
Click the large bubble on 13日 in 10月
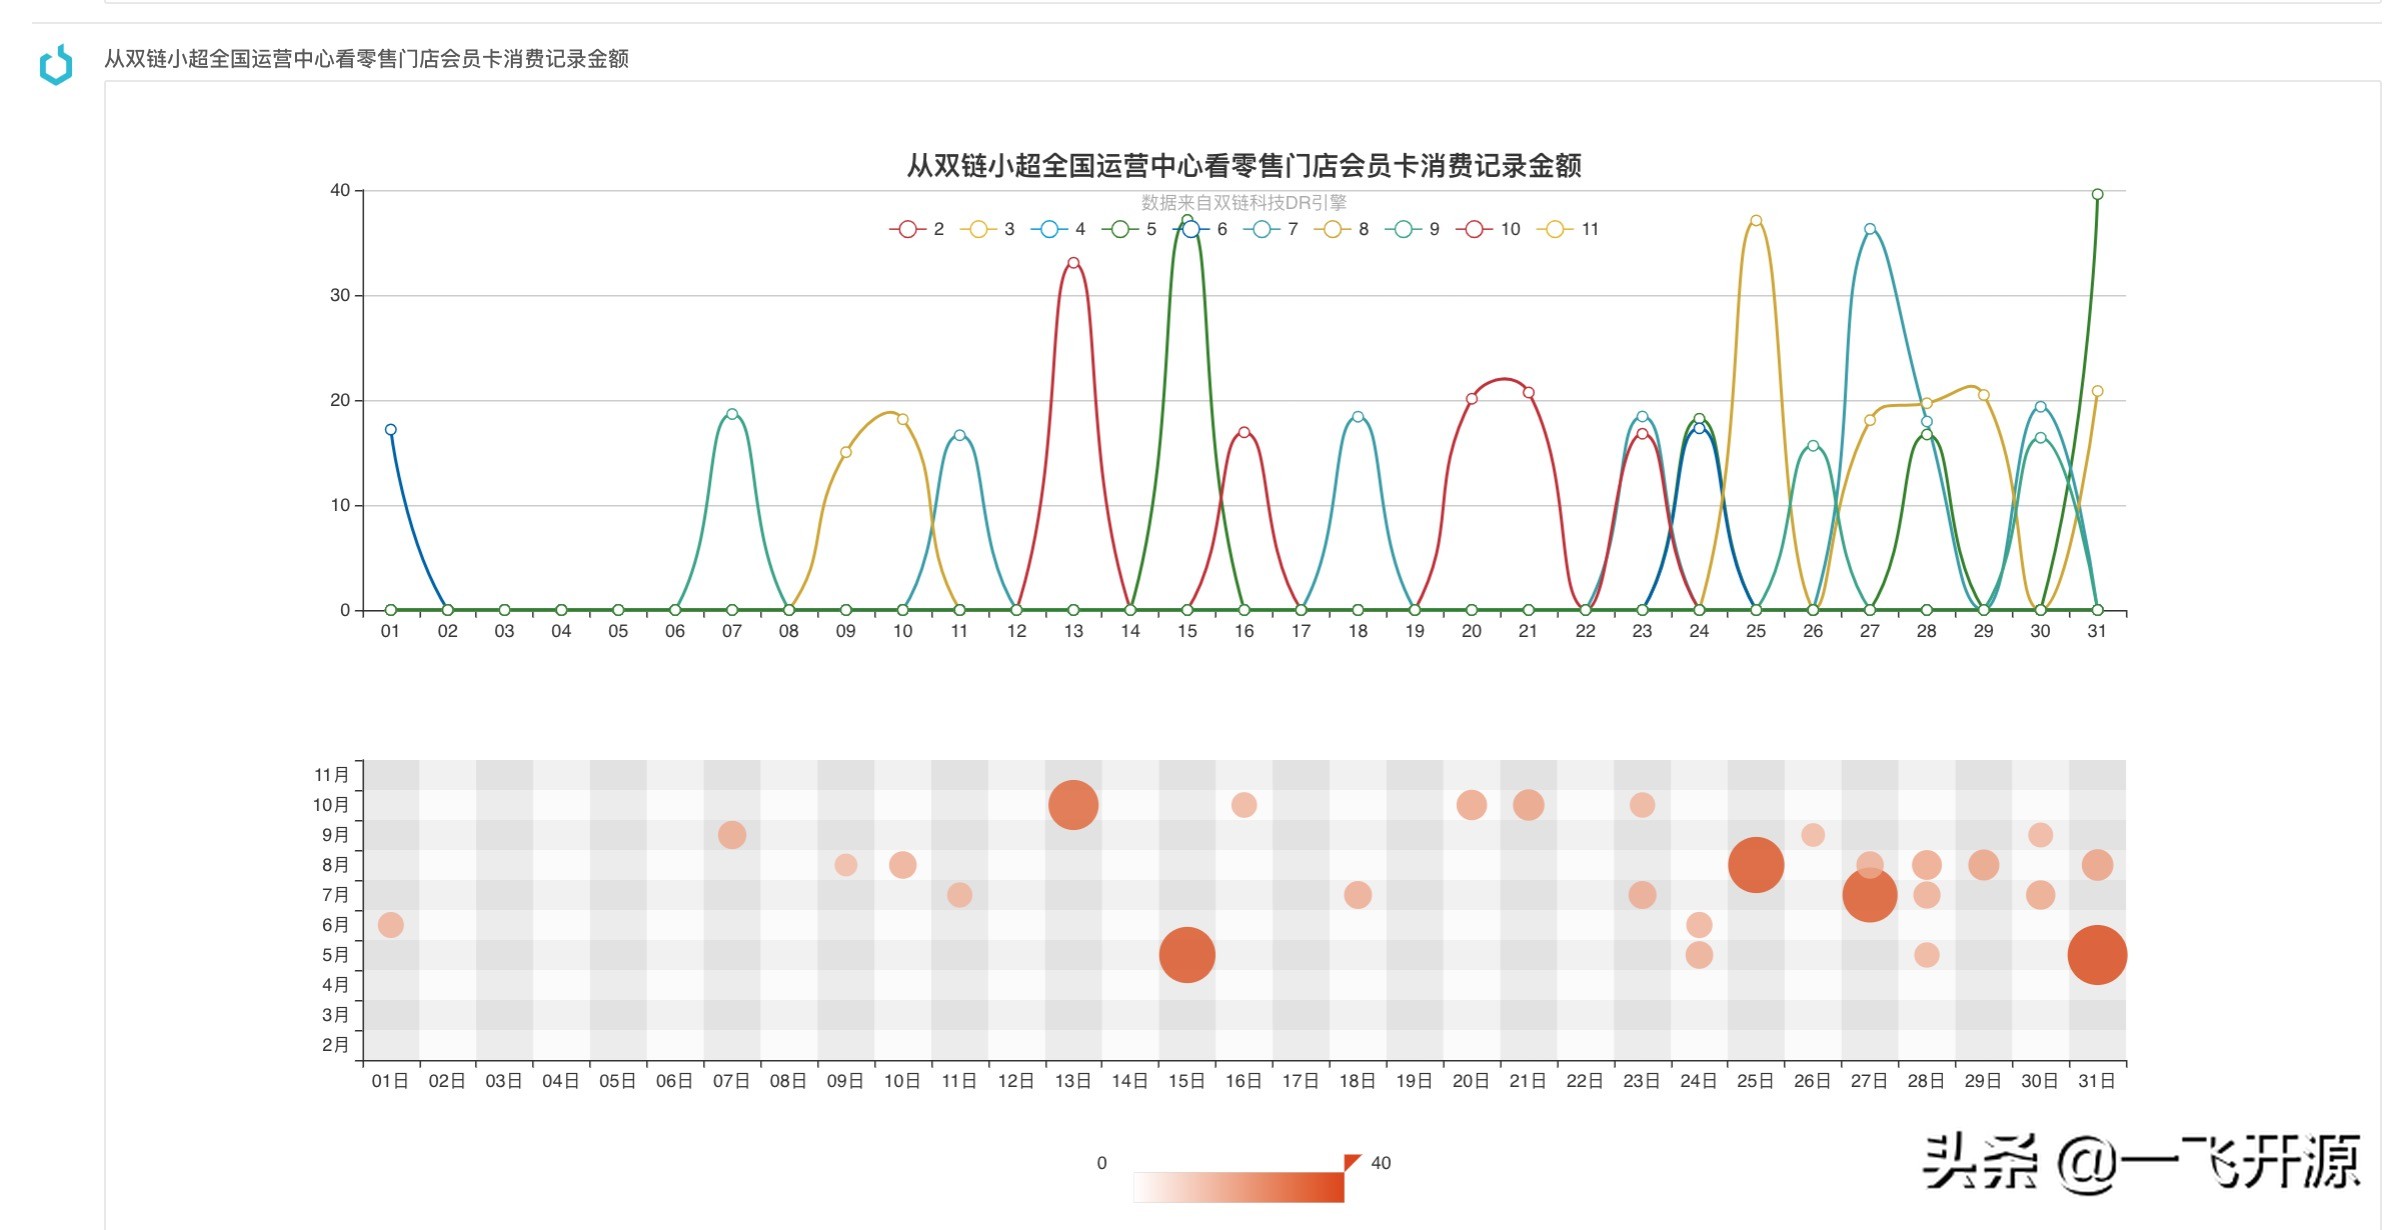click(x=1073, y=805)
